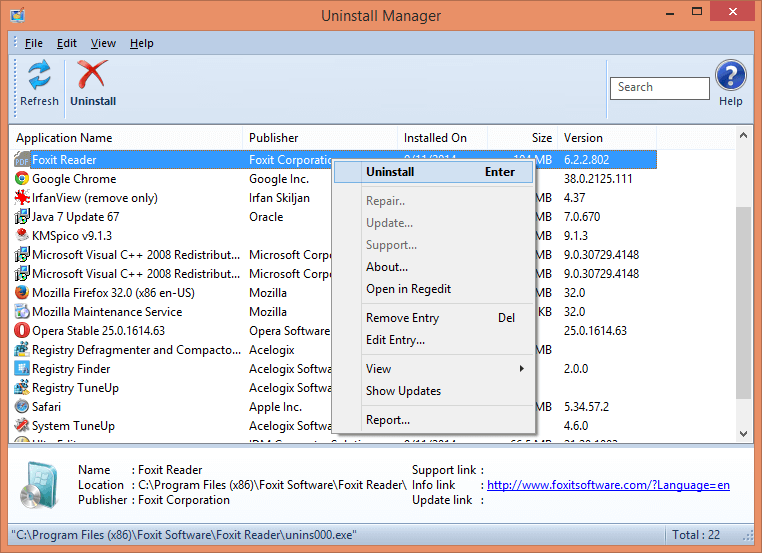Sort by Size column header
Image resolution: width=762 pixels, height=553 pixels.
click(522, 138)
